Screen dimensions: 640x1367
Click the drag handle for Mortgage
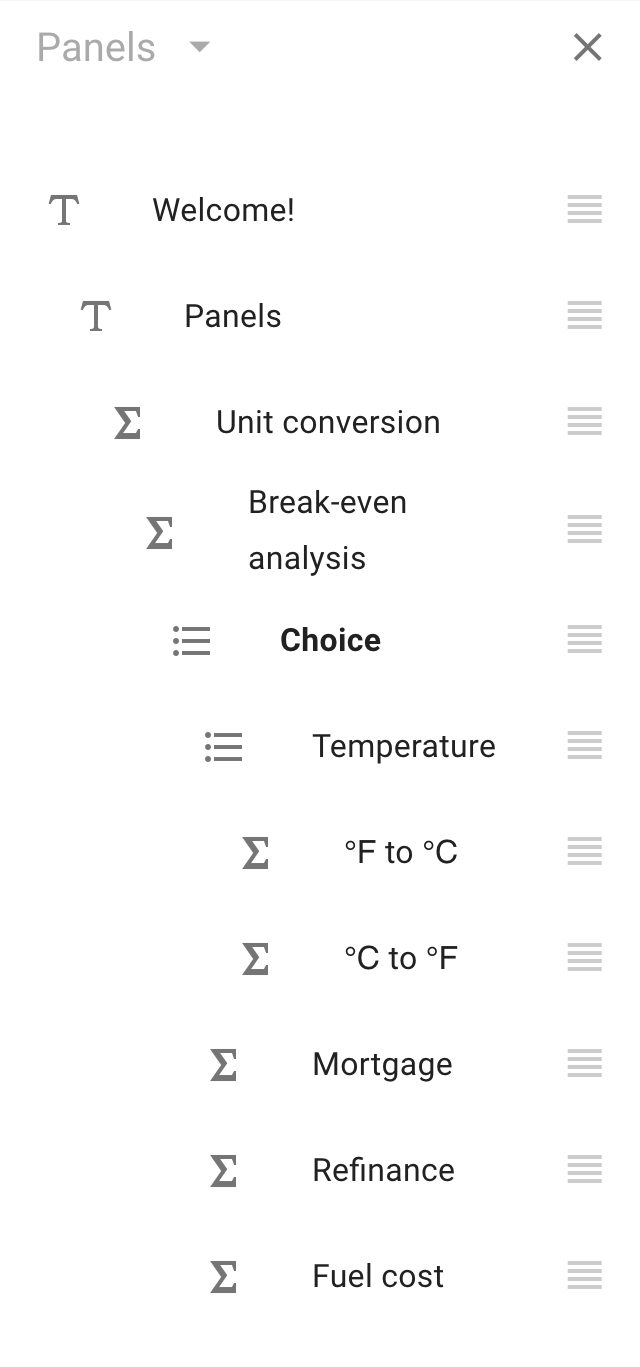point(585,1064)
